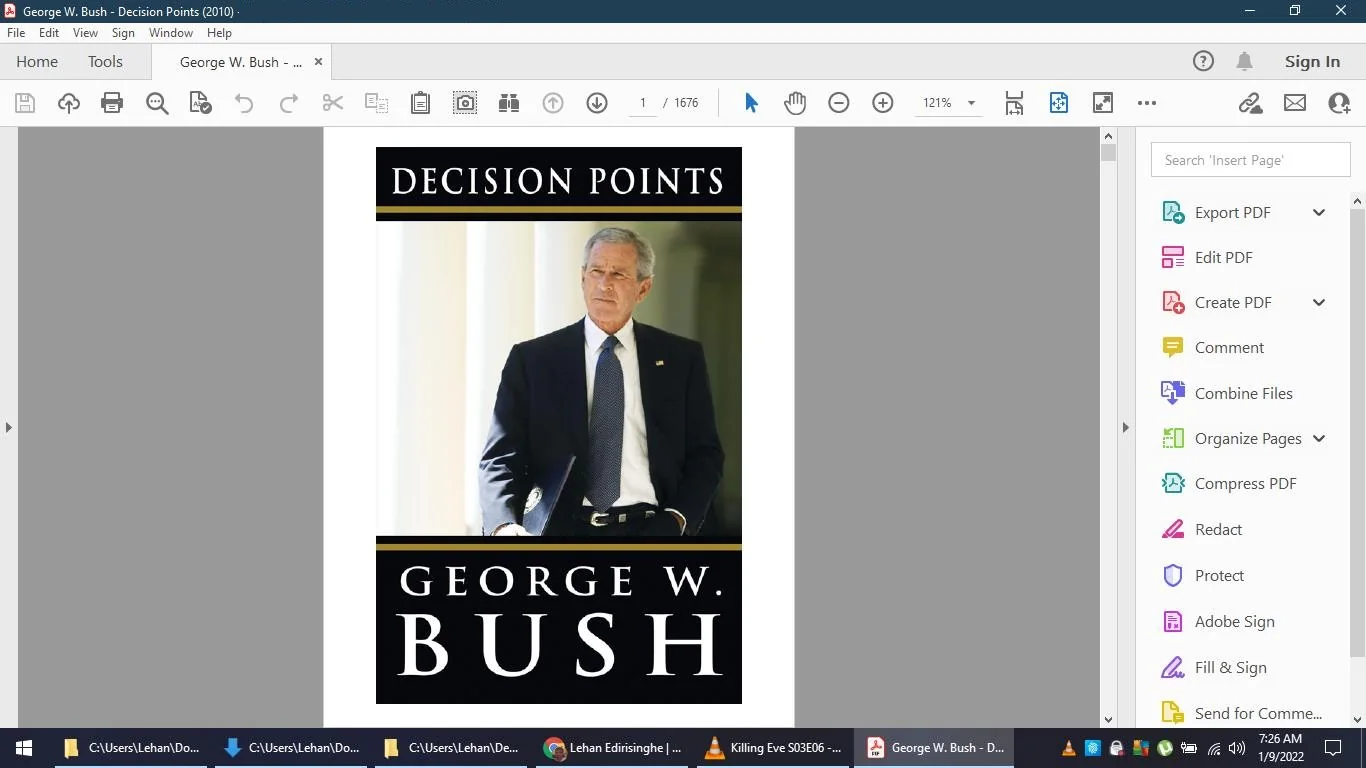Screen dimensions: 1366x768
Task: Click the scissors cut icon
Action: 333,103
